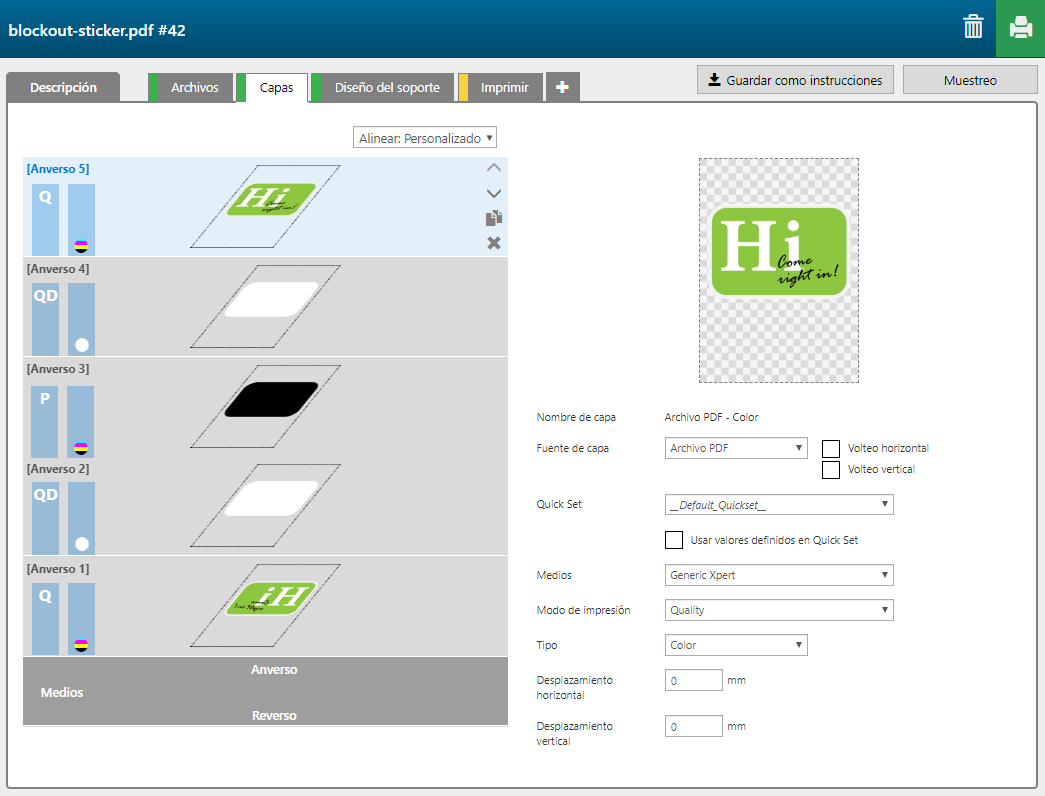
Task: Move Anverso 5 layer up with arrow
Action: (493, 168)
